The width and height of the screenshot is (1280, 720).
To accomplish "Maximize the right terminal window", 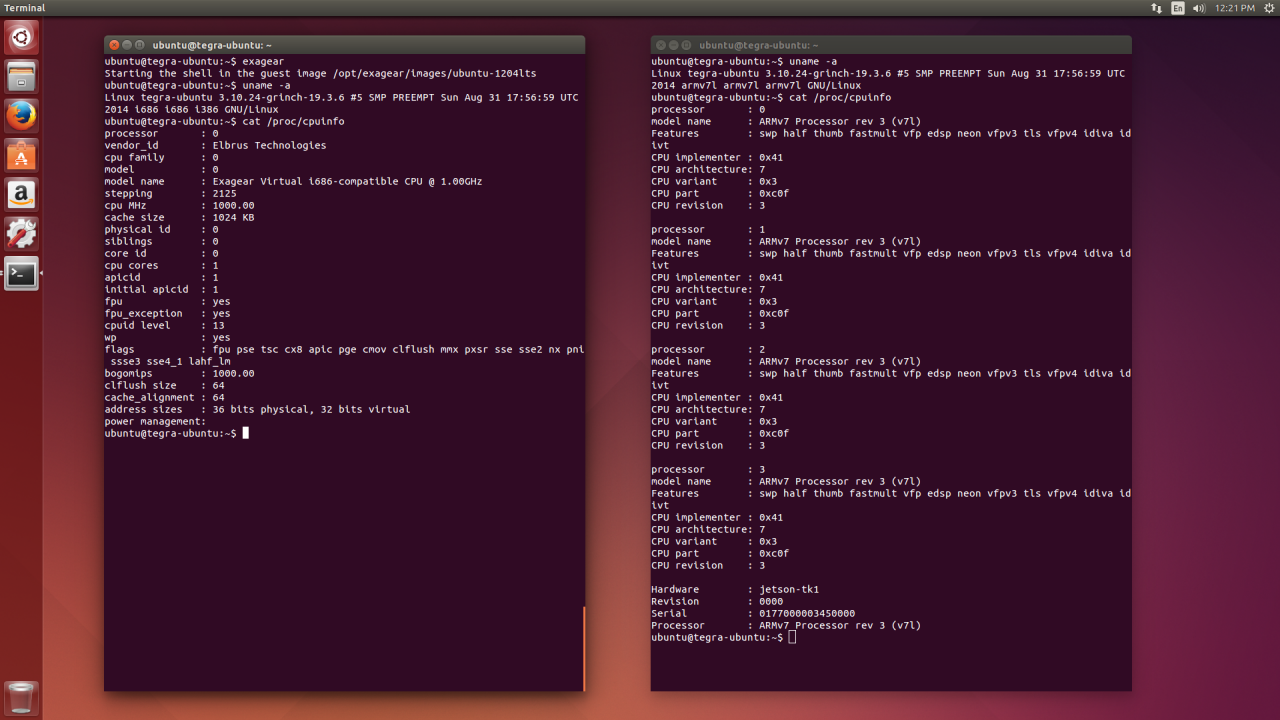I will (687, 45).
